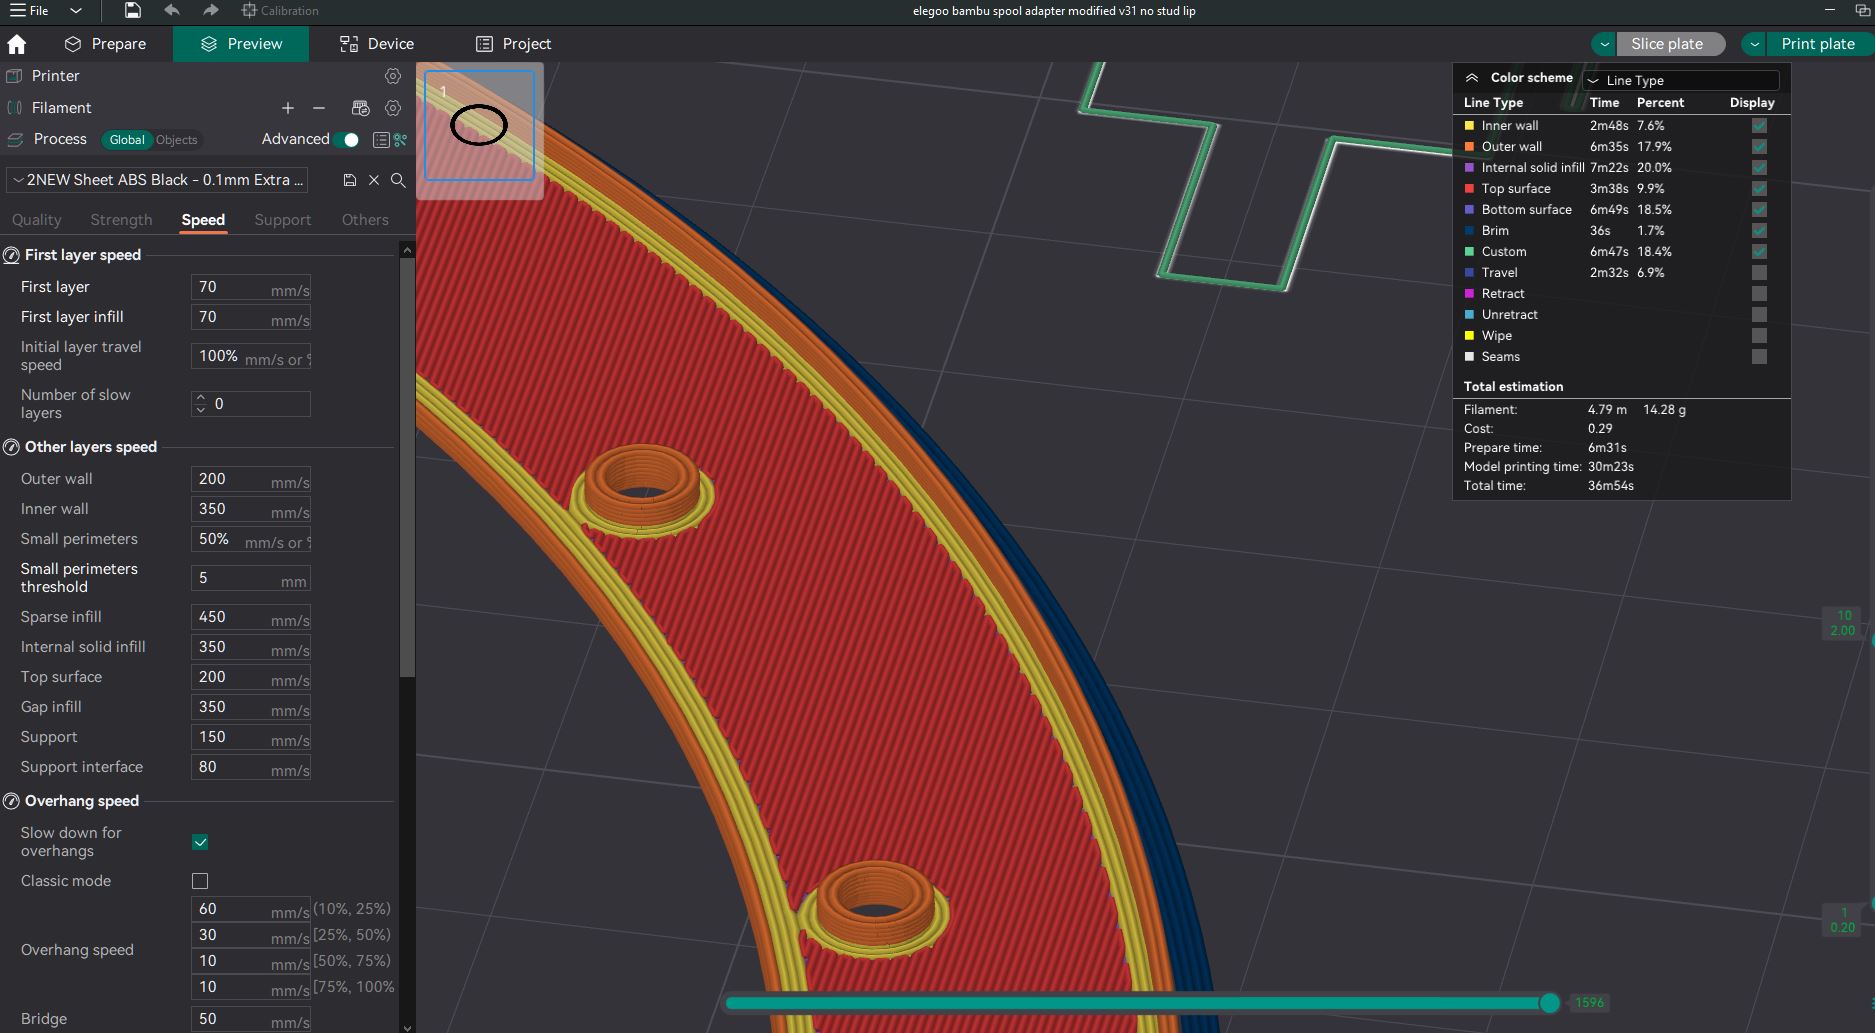The width and height of the screenshot is (1875, 1033).
Task: Save the process preset with disk icon
Action: (x=349, y=180)
